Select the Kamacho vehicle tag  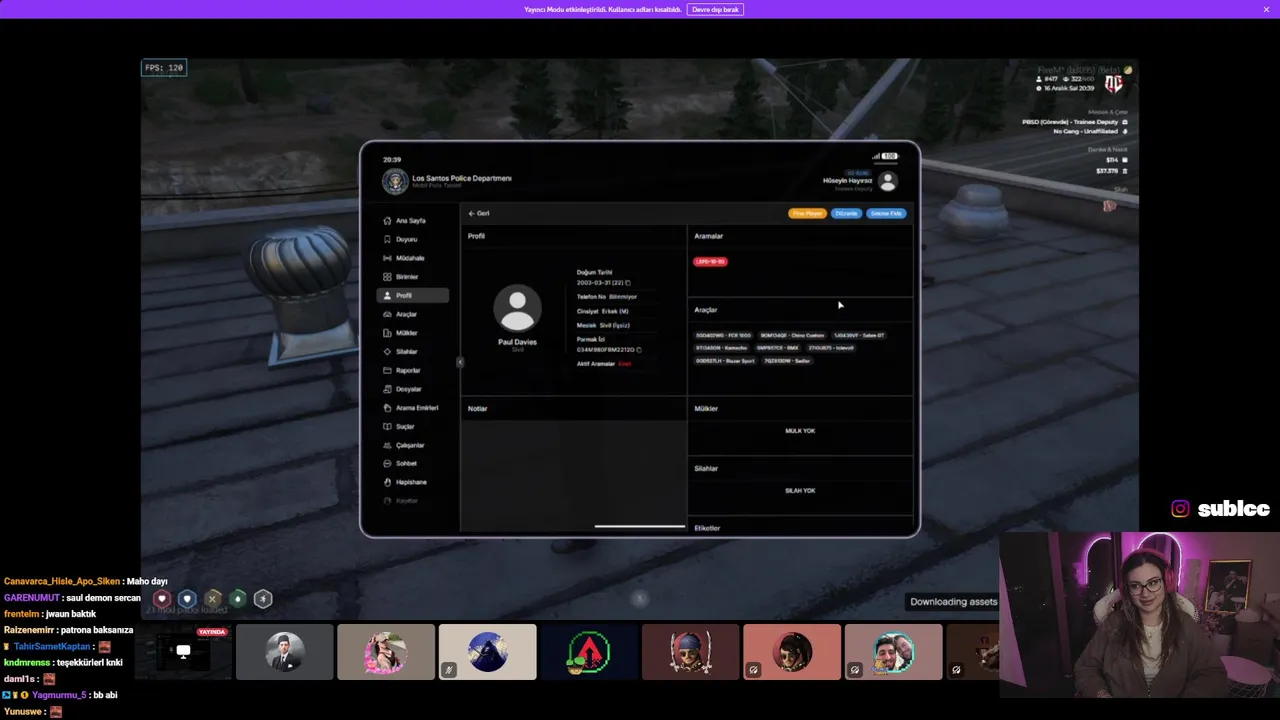pos(721,348)
